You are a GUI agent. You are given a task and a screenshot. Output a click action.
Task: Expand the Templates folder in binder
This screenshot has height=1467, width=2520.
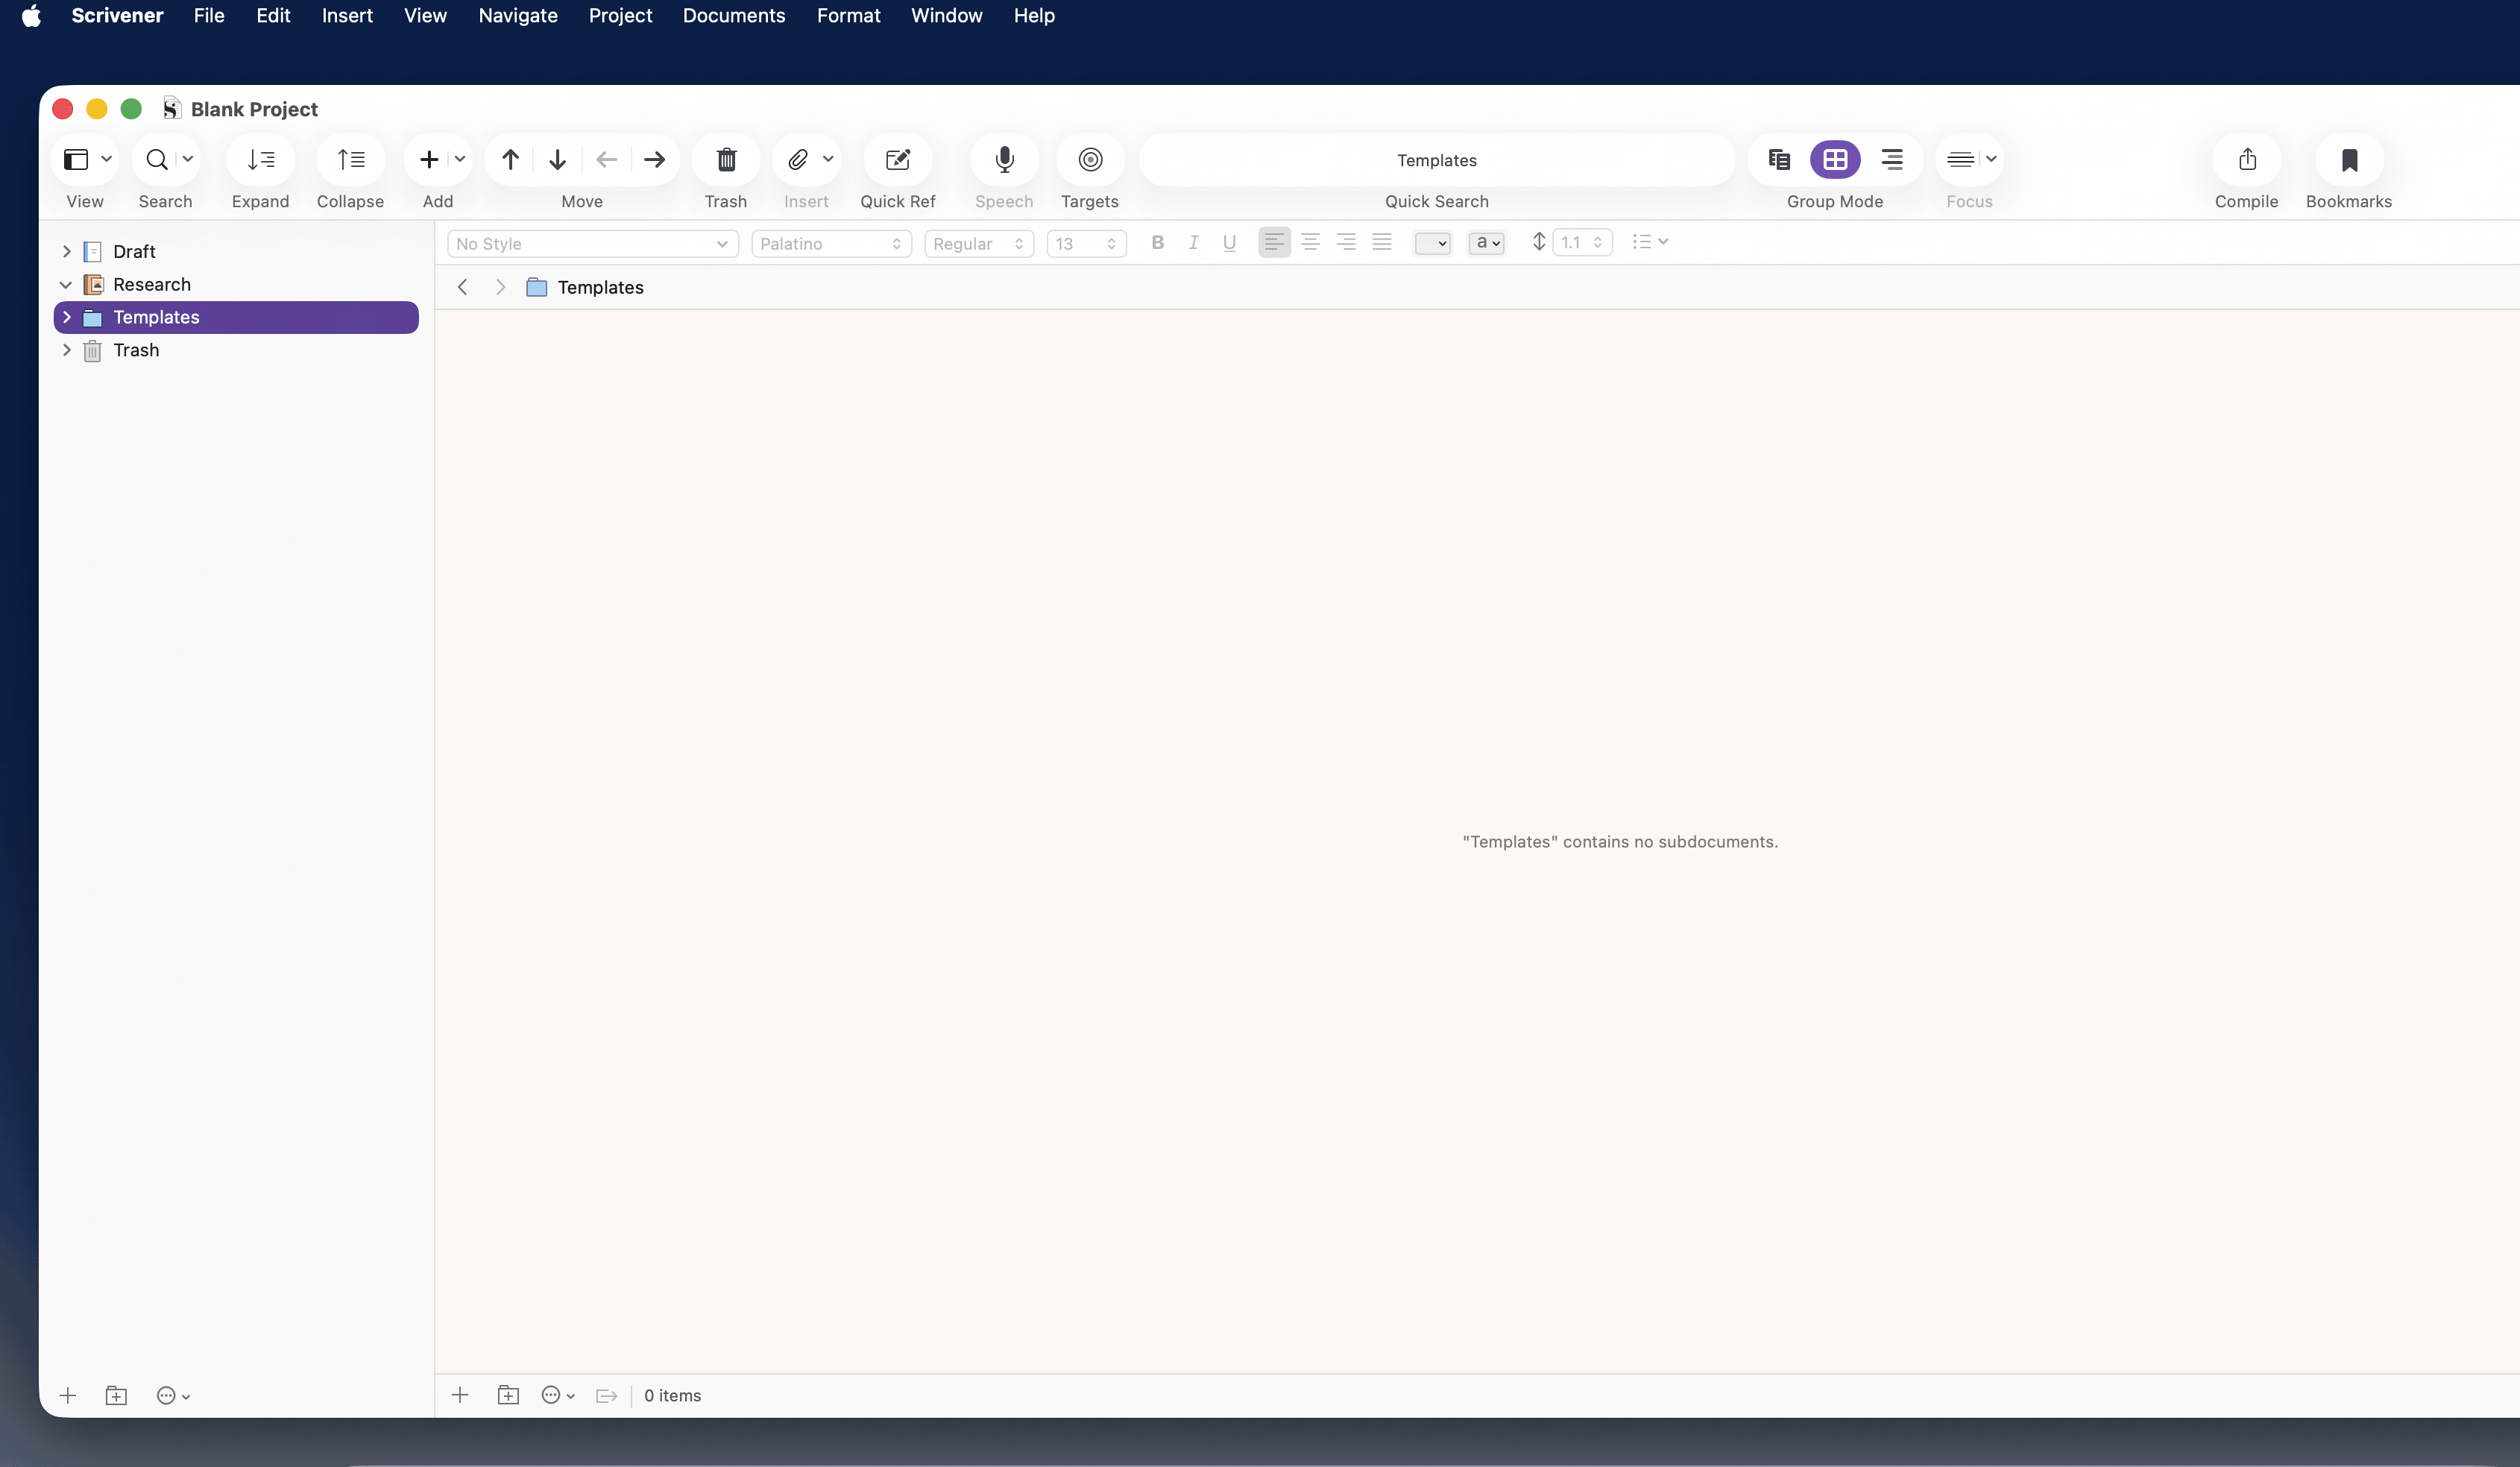[x=66, y=317]
